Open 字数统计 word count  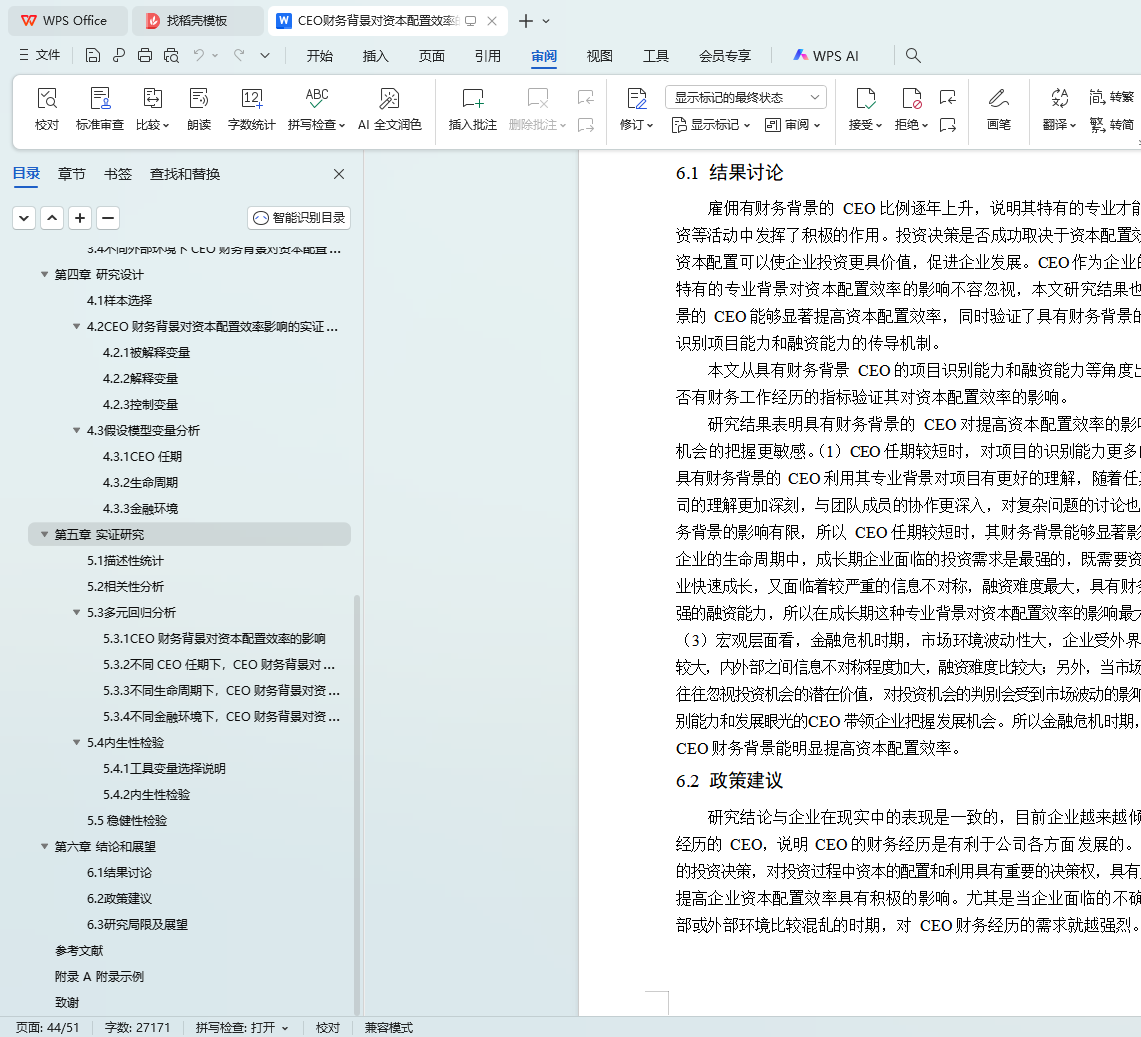[x=252, y=109]
